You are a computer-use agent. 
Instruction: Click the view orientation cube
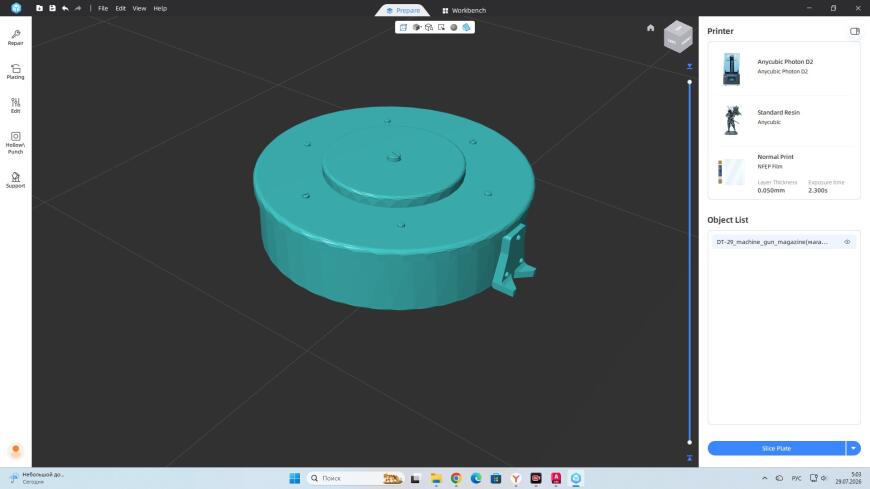click(678, 36)
